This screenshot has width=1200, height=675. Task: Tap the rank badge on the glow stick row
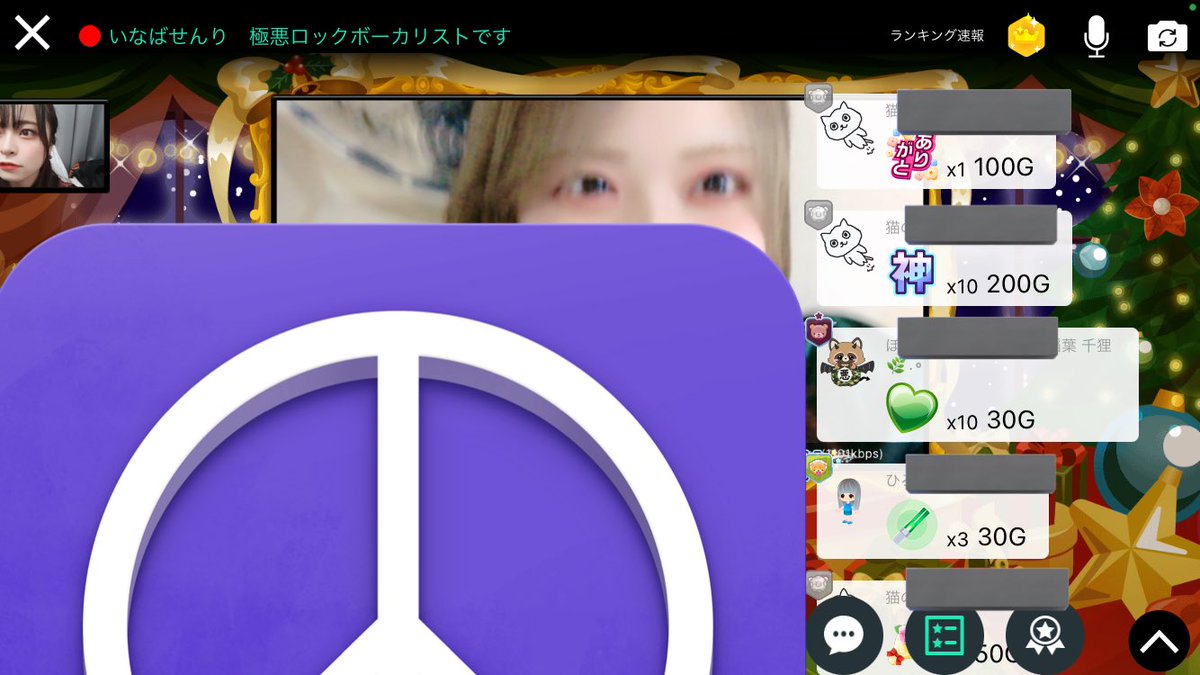(819, 467)
